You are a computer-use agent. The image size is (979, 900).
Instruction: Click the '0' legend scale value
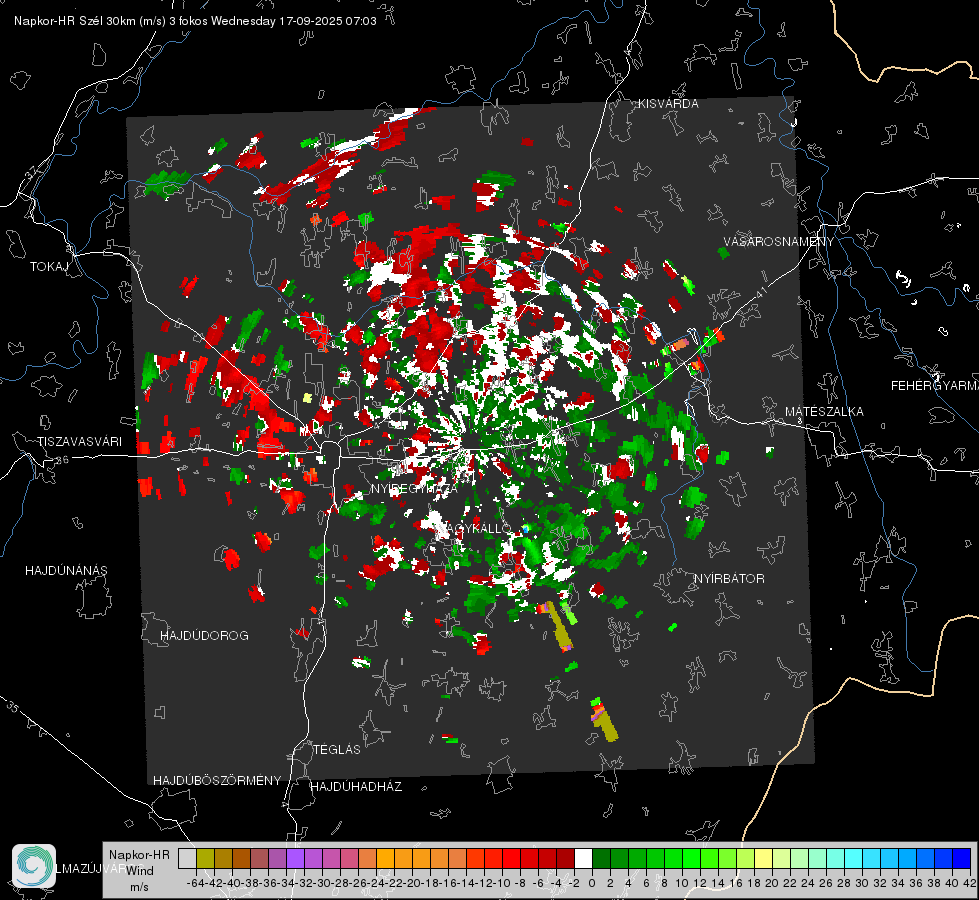click(x=592, y=883)
